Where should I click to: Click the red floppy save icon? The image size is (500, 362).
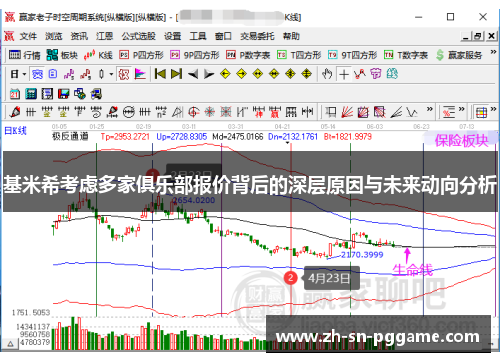[x=64, y=94]
